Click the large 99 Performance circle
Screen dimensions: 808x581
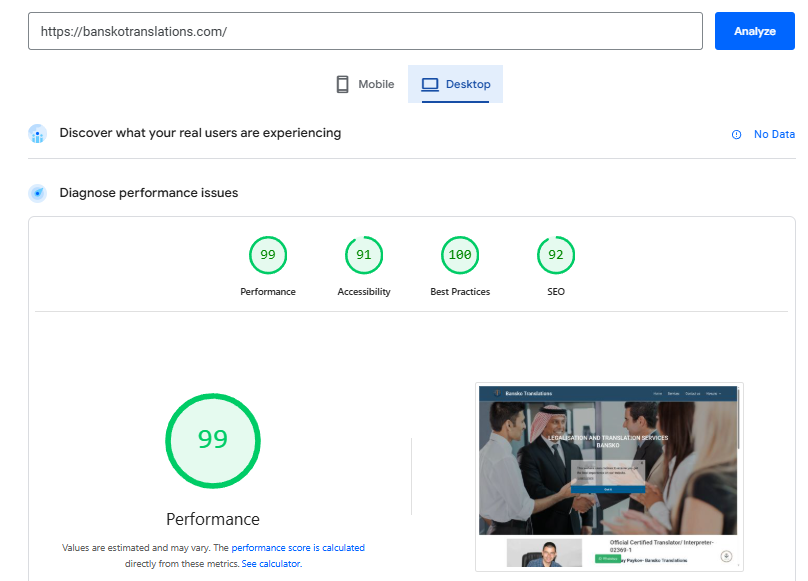(213, 441)
